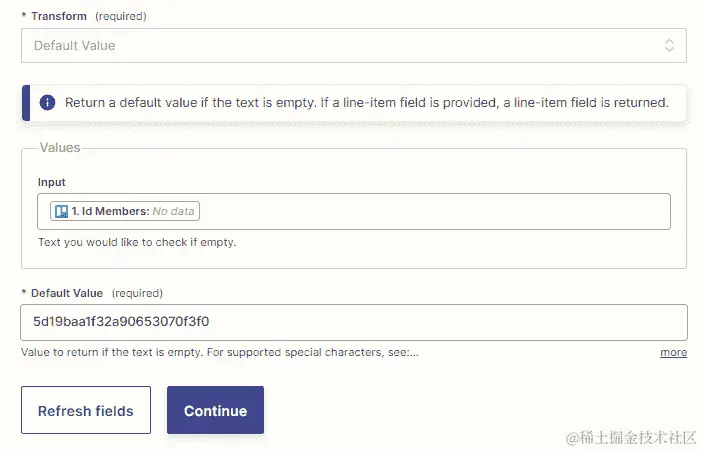Click the Transform field label

coord(58,17)
